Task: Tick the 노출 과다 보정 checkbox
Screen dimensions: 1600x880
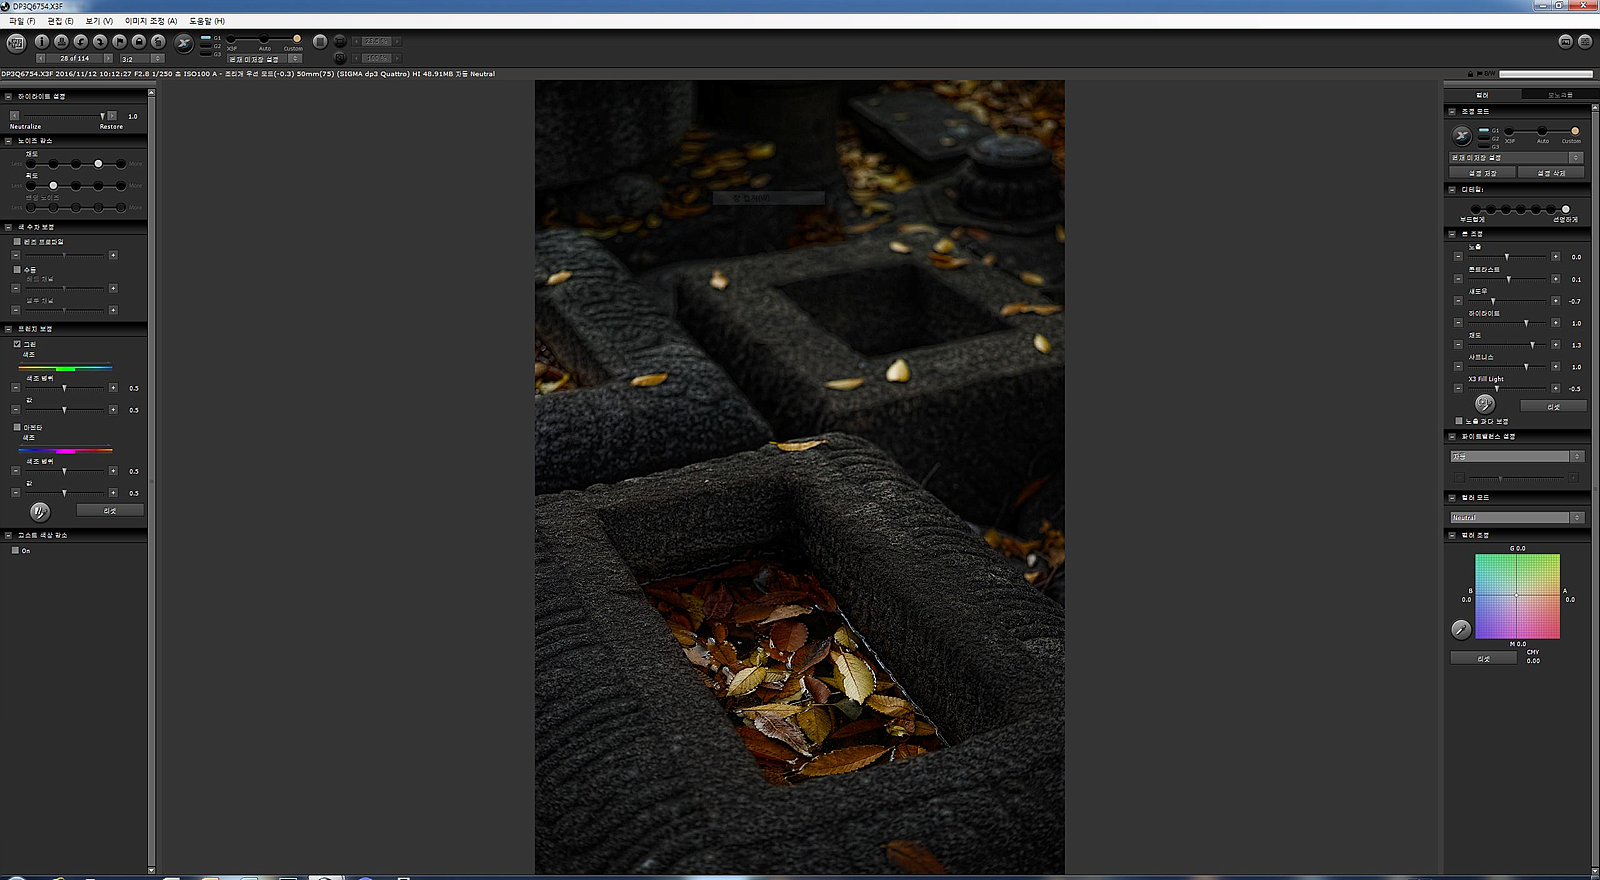Action: [1459, 421]
